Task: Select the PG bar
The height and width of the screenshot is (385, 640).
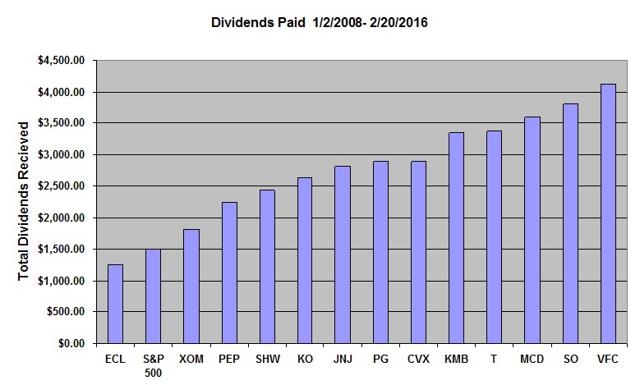Action: tap(380, 252)
